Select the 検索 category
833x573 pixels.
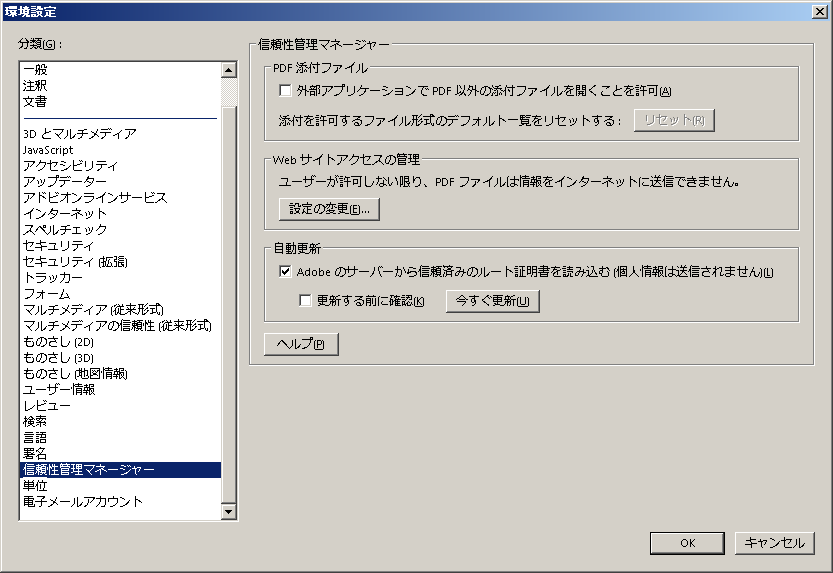click(x=121, y=422)
